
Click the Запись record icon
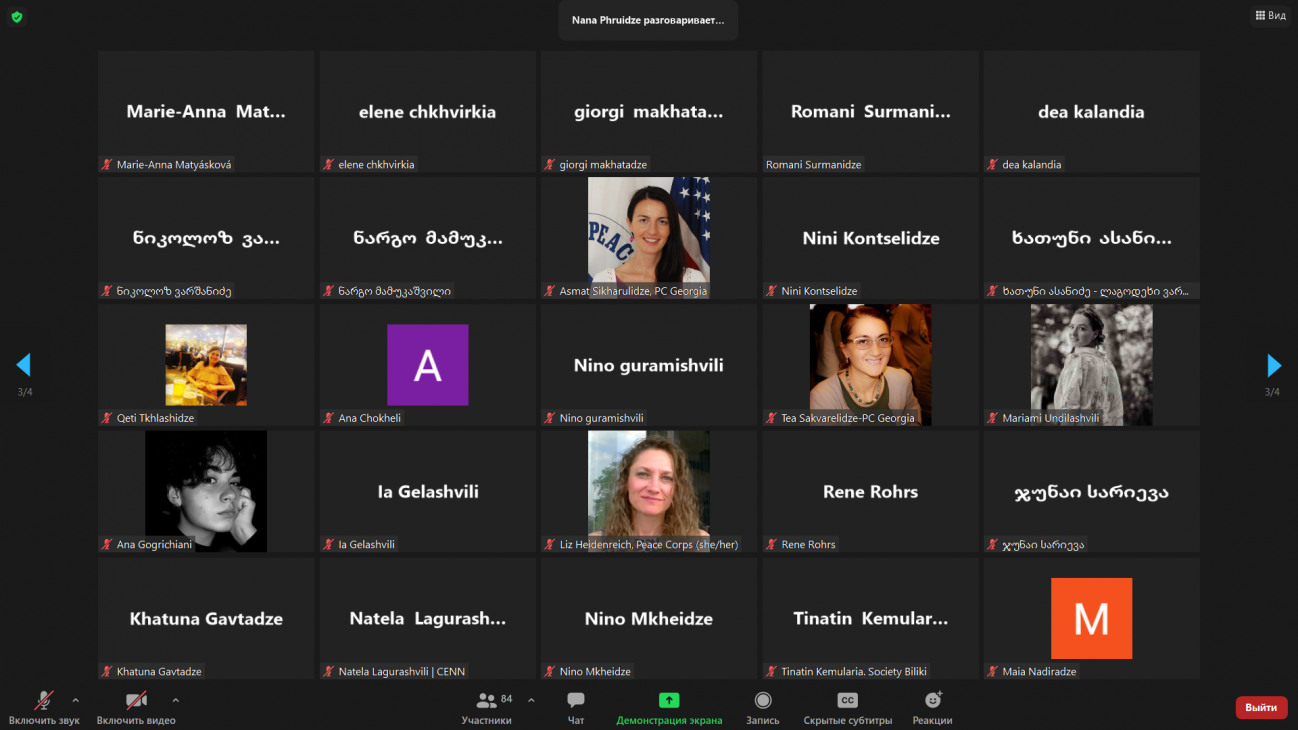tap(763, 701)
